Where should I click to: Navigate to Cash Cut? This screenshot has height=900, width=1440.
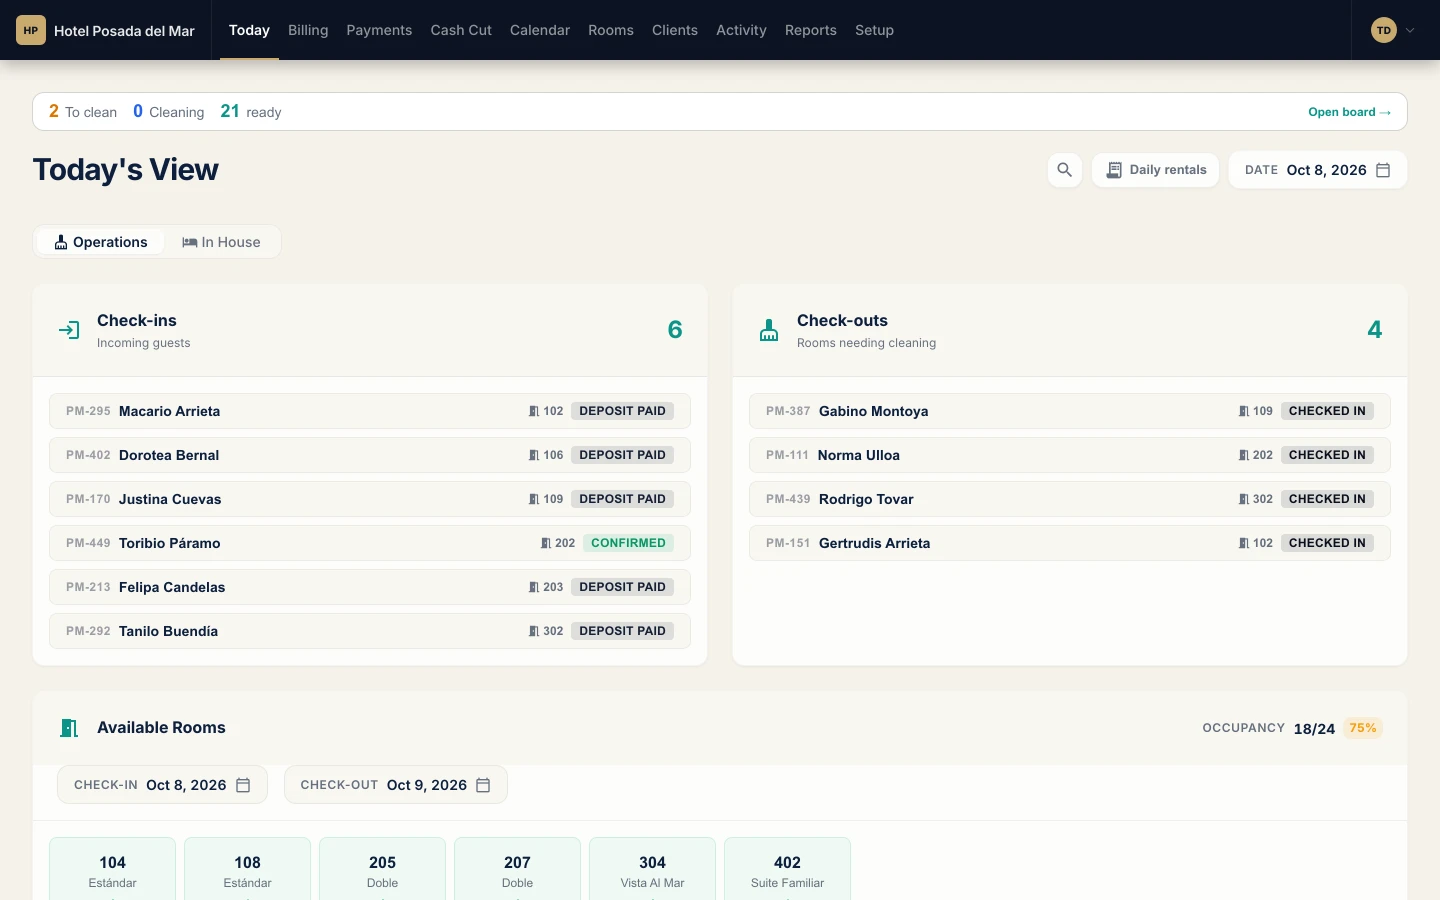coord(461,30)
